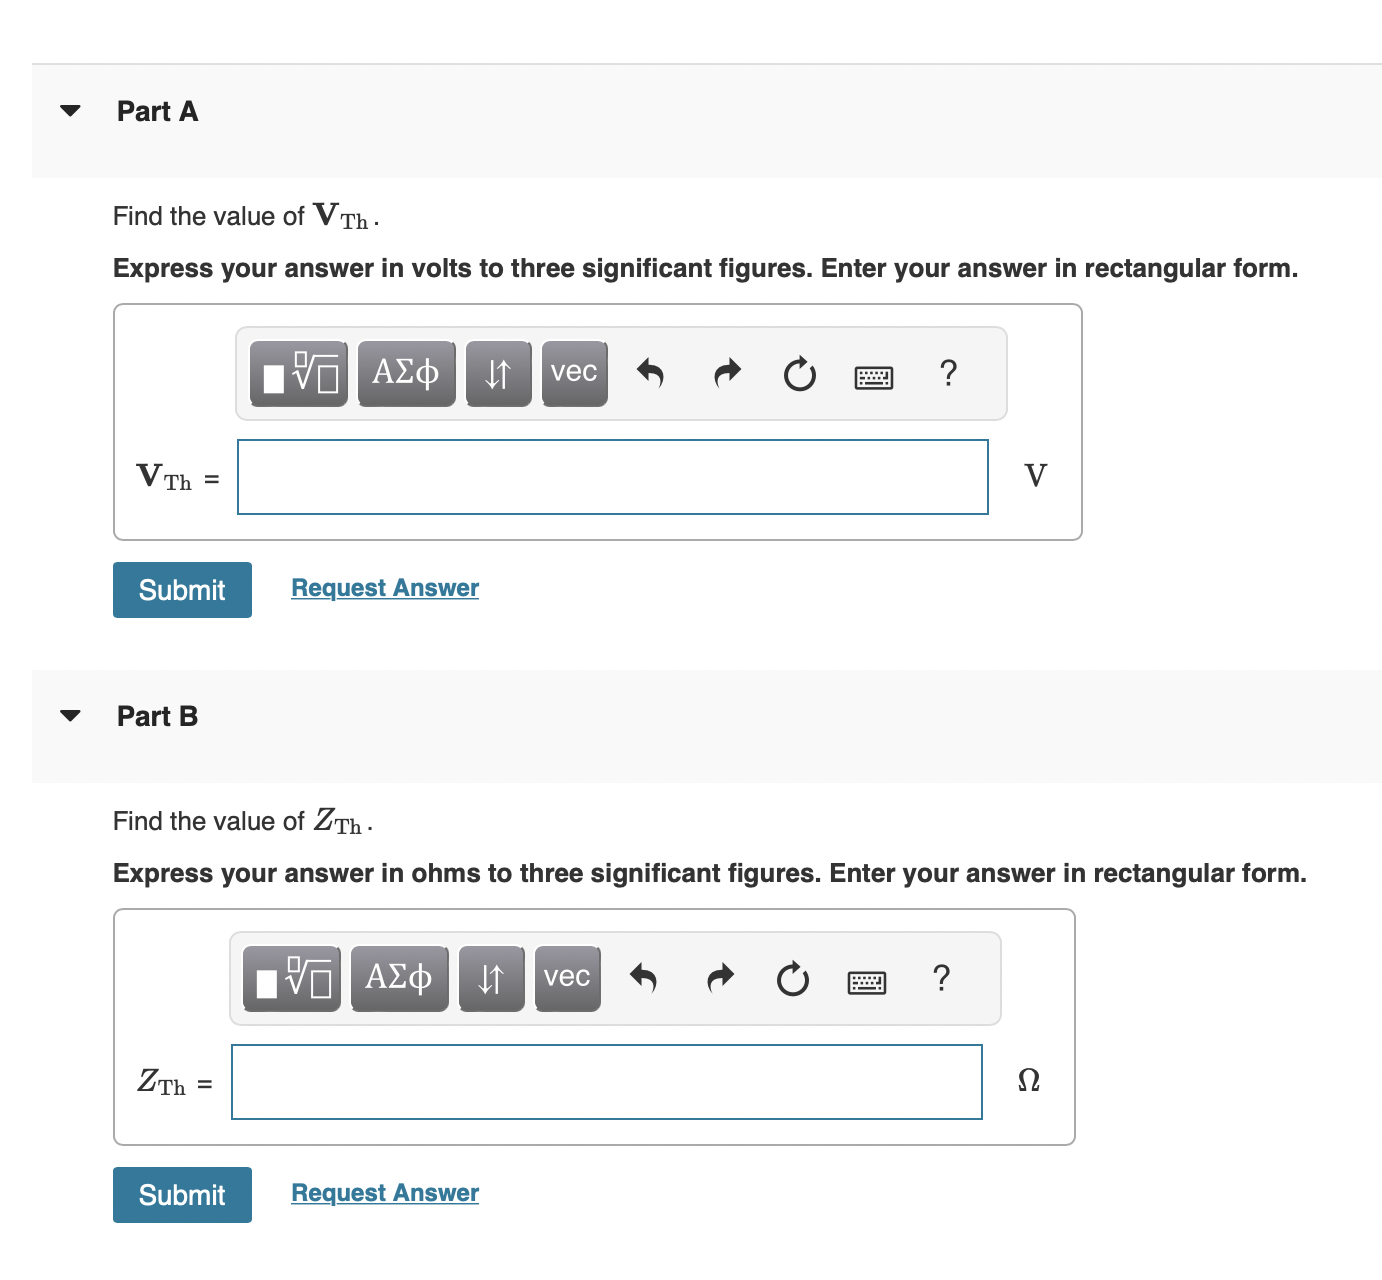1382x1280 pixels.
Task: Submit the answer for Part A
Action: (181, 590)
